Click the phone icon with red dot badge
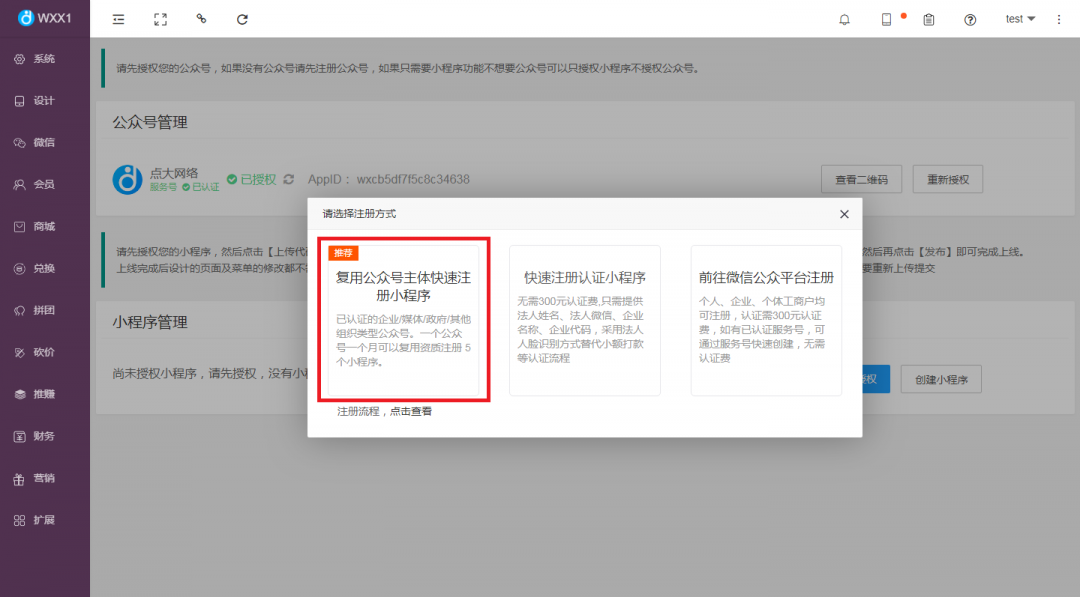Viewport: 1080px width, 597px height. pyautogui.click(x=886, y=18)
